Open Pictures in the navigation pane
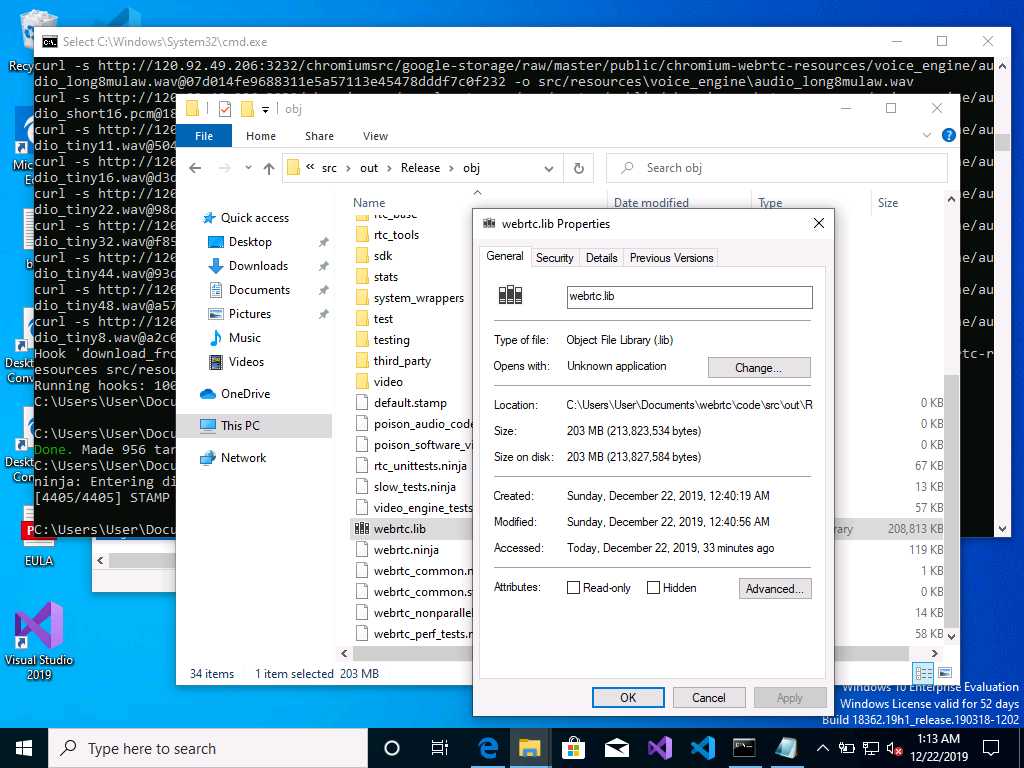 click(x=249, y=314)
